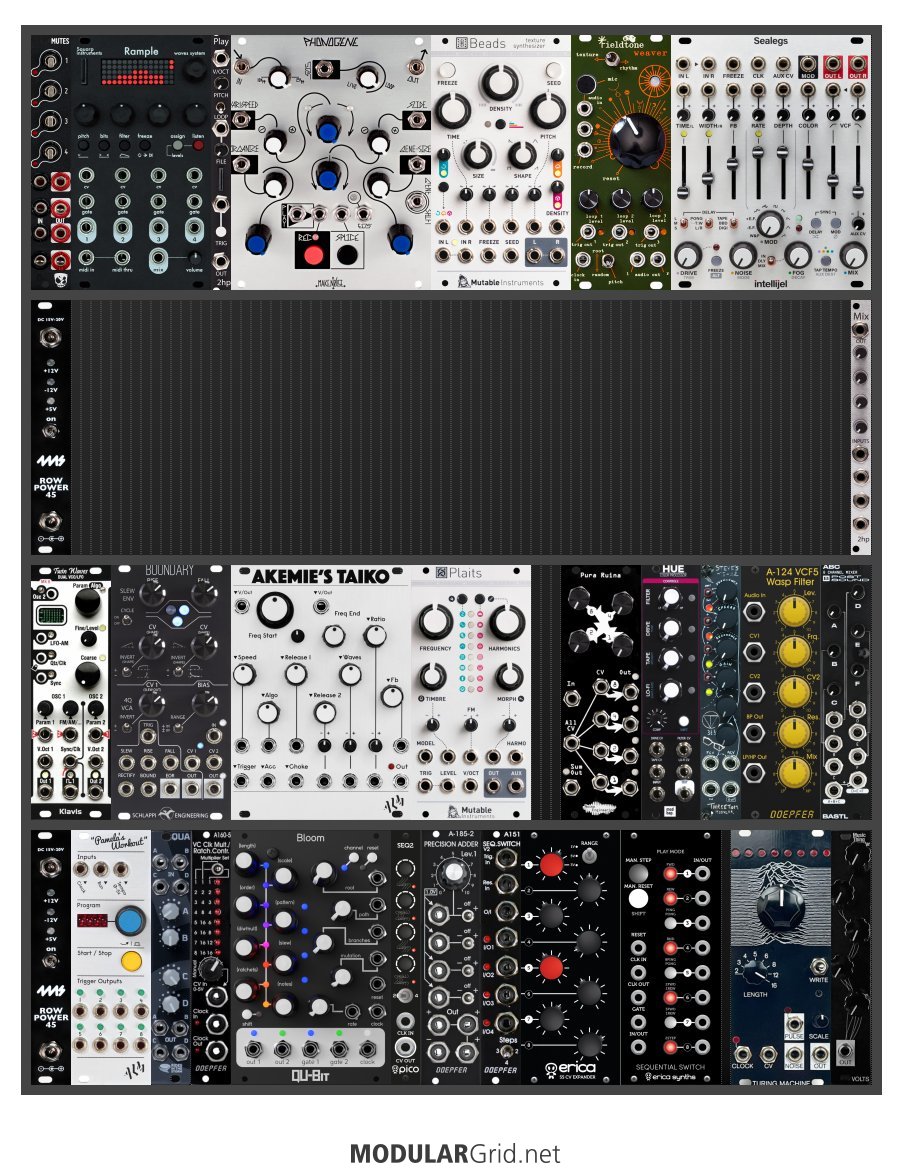
Task: Flip the Steps switch on A151 Seq Switch
Action: 506,1051
